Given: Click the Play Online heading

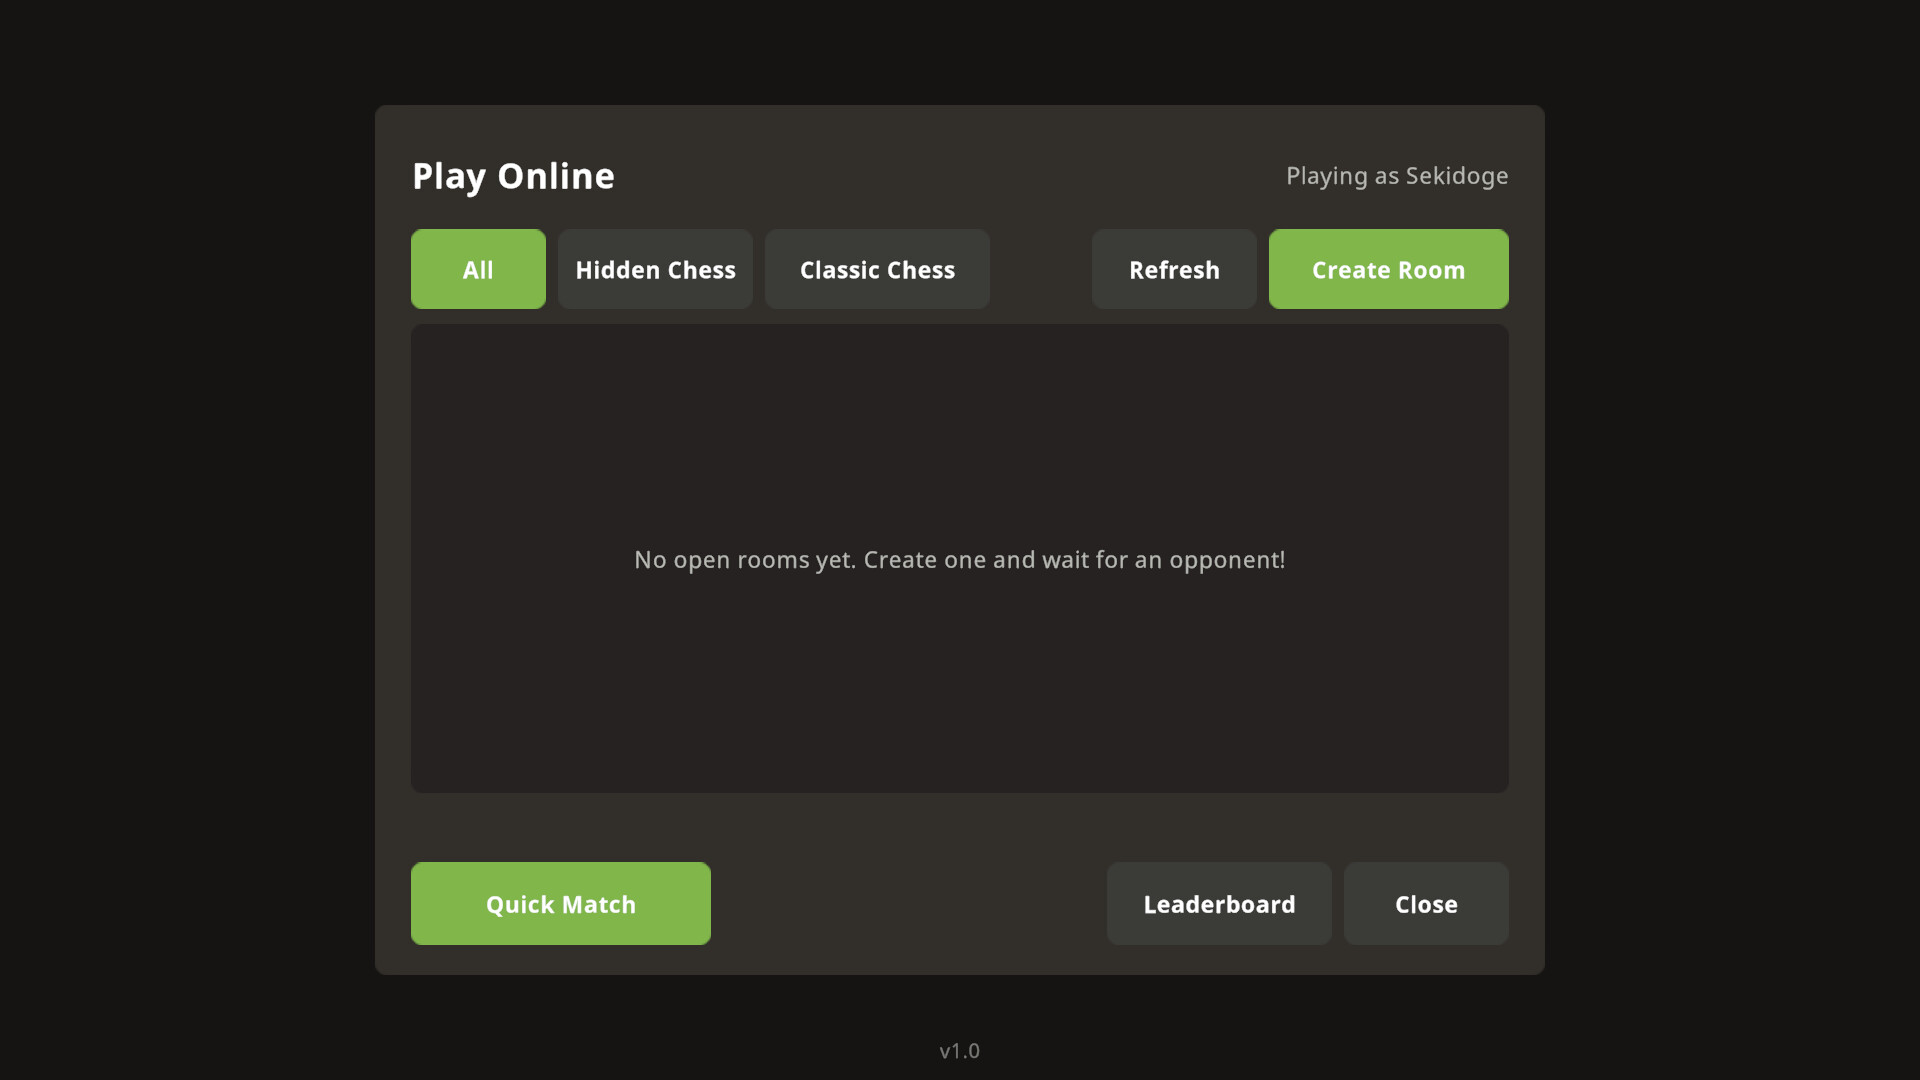Looking at the screenshot, I should point(513,176).
